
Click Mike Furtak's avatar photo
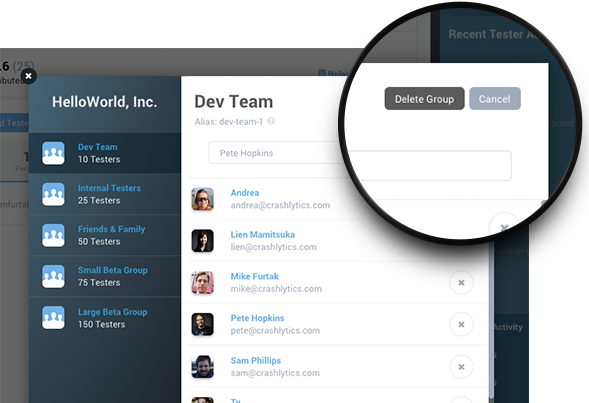[x=202, y=282]
